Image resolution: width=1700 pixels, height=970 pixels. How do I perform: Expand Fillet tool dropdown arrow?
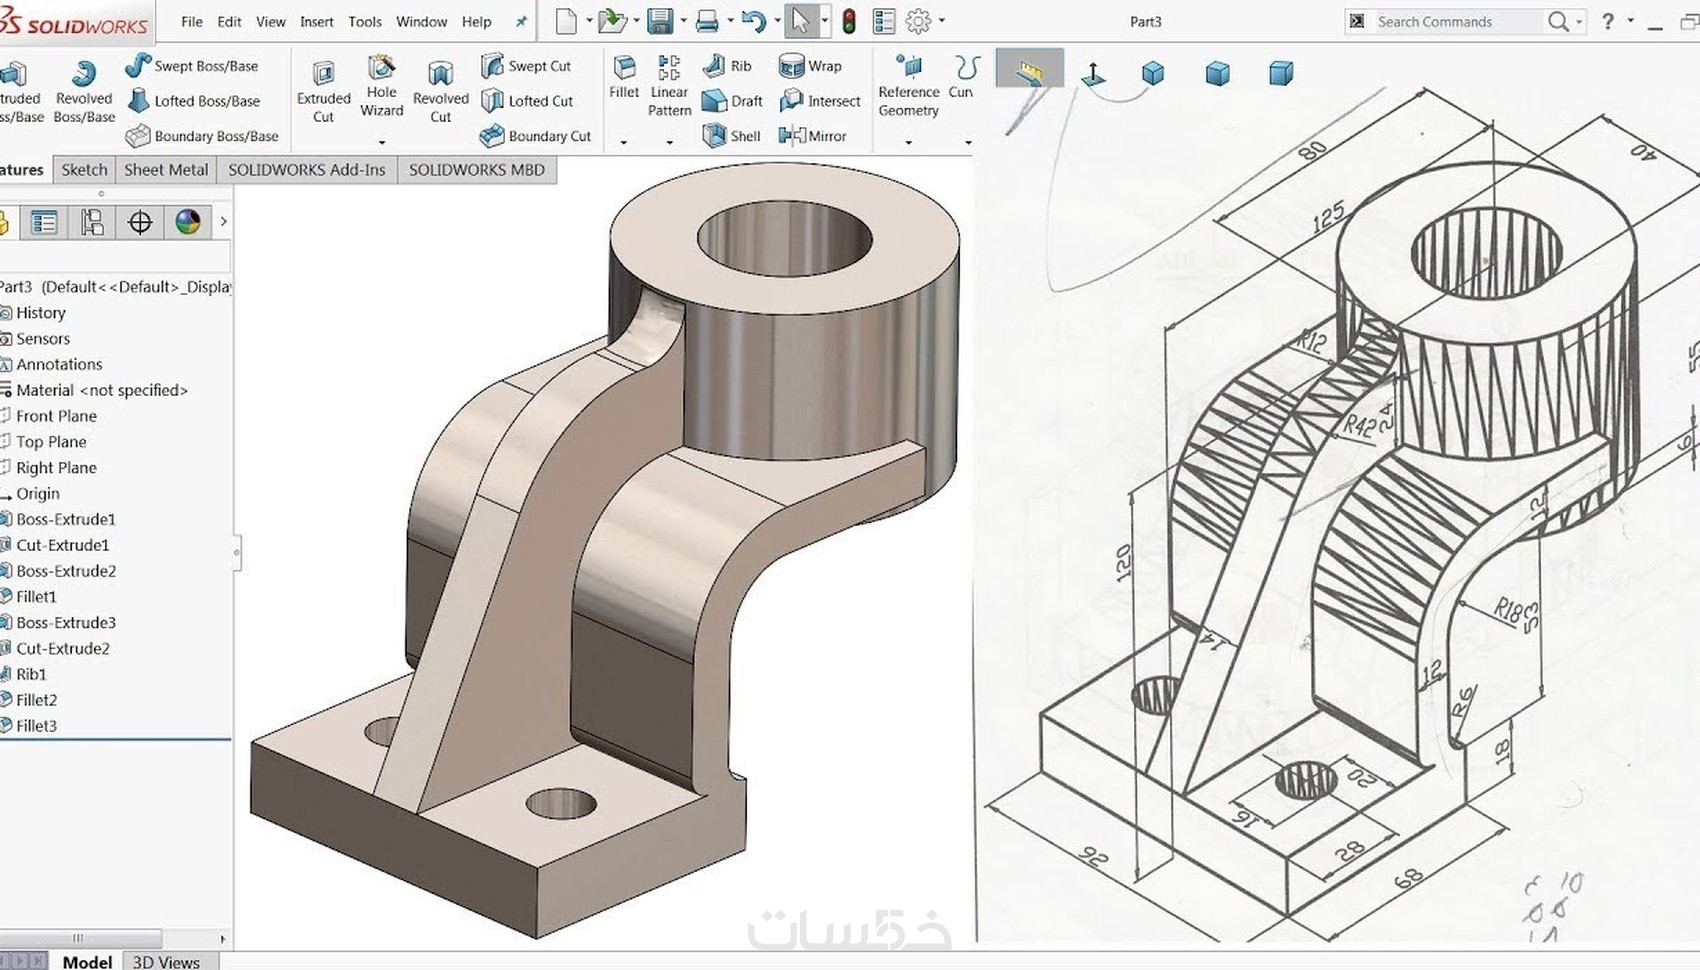(x=624, y=142)
